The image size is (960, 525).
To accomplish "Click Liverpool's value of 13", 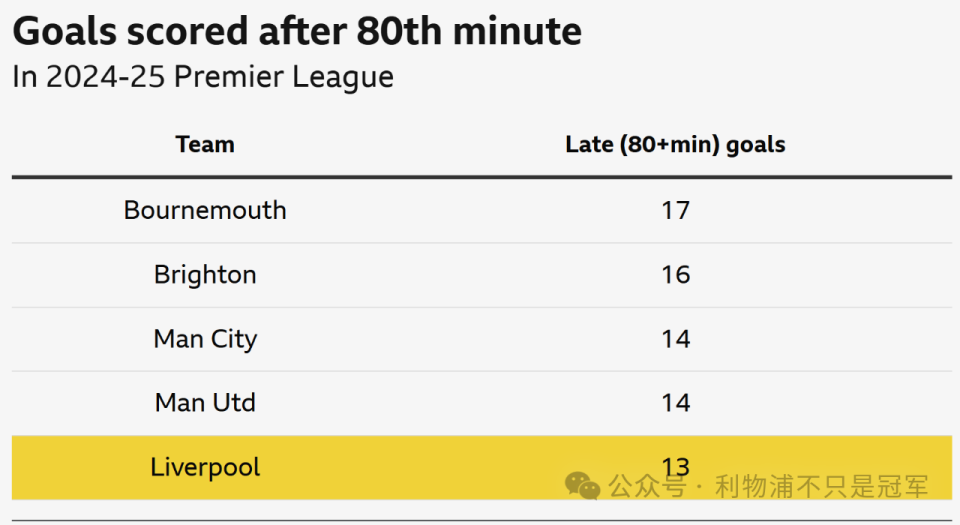I will coord(675,465).
